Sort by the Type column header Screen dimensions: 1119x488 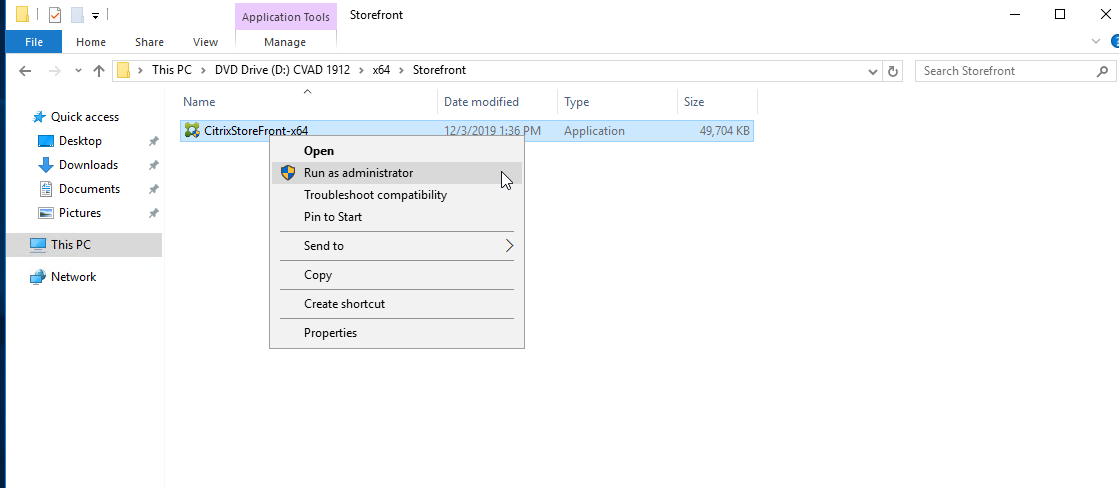click(617, 102)
